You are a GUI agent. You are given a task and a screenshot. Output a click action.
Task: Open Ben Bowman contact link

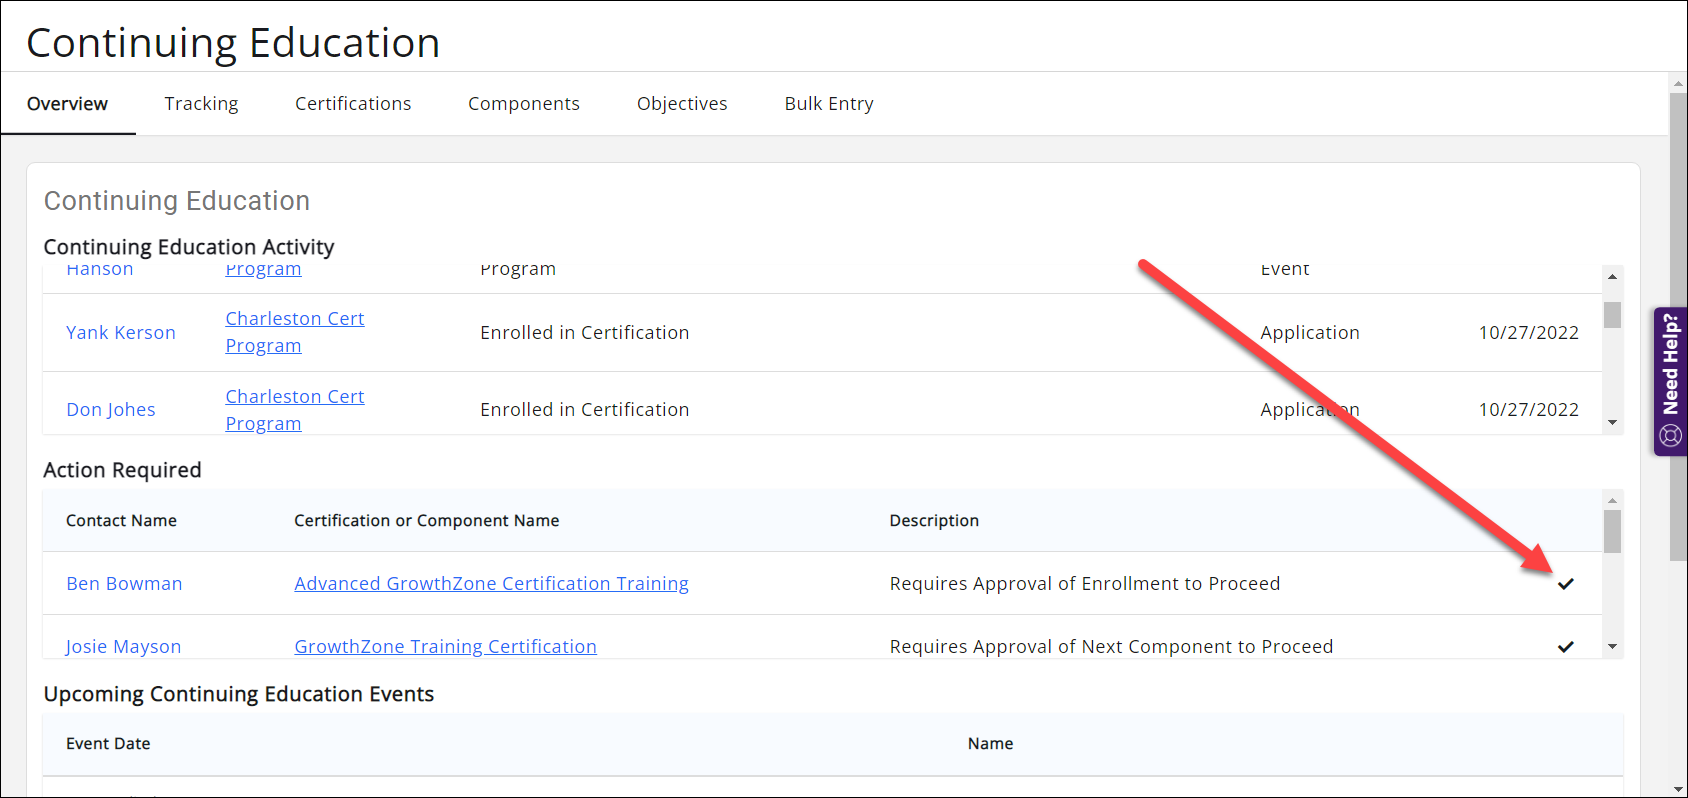pos(124,584)
